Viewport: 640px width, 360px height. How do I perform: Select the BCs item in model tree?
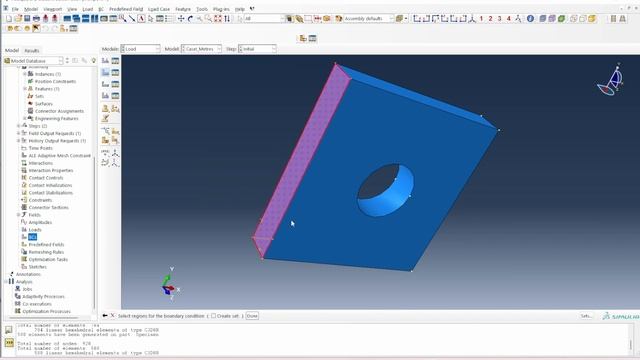tap(32, 237)
